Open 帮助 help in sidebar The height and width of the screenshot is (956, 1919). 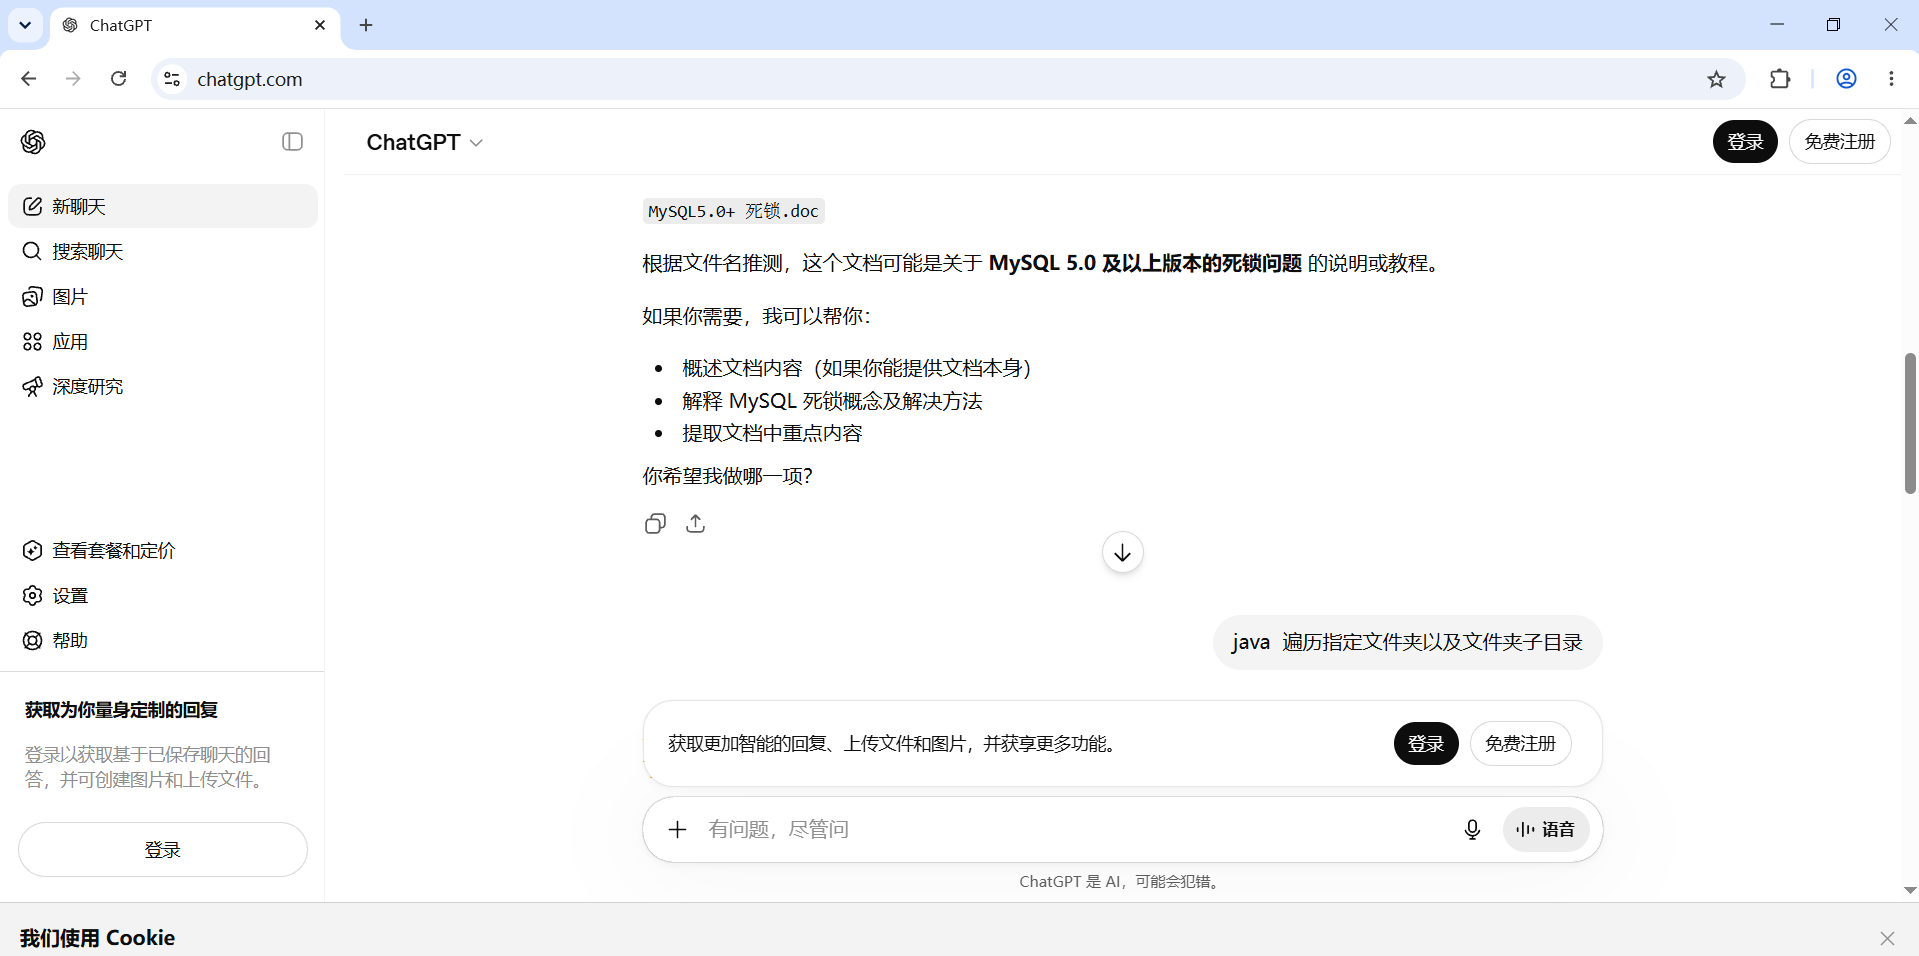[x=163, y=640]
